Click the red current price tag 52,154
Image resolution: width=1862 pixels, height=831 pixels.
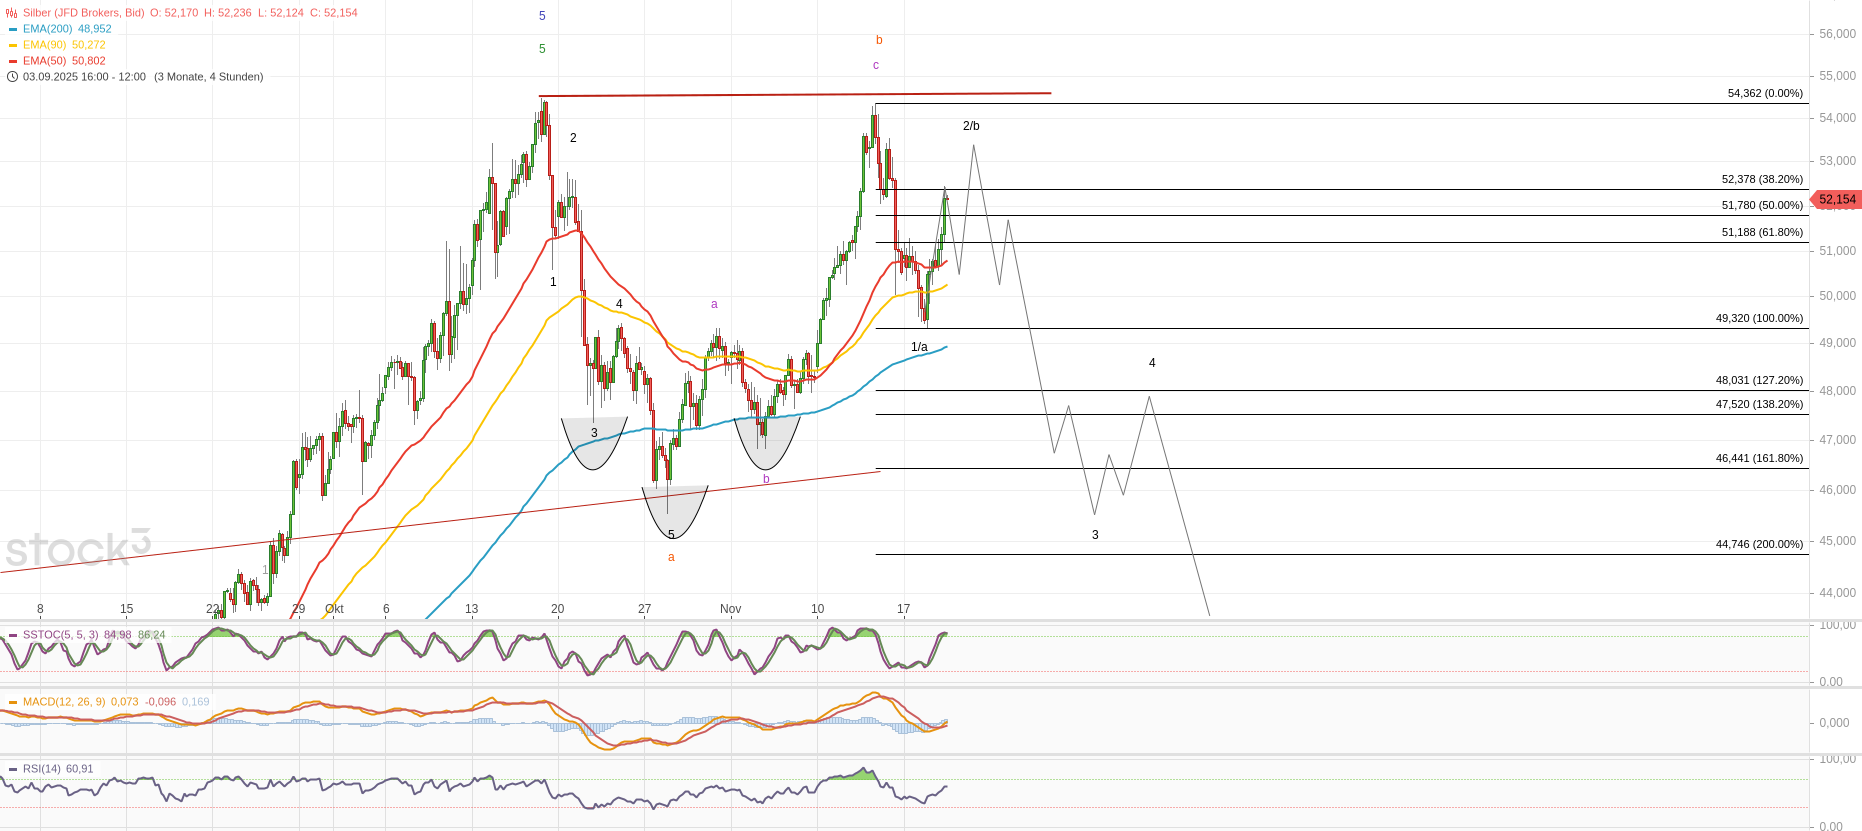point(1836,200)
